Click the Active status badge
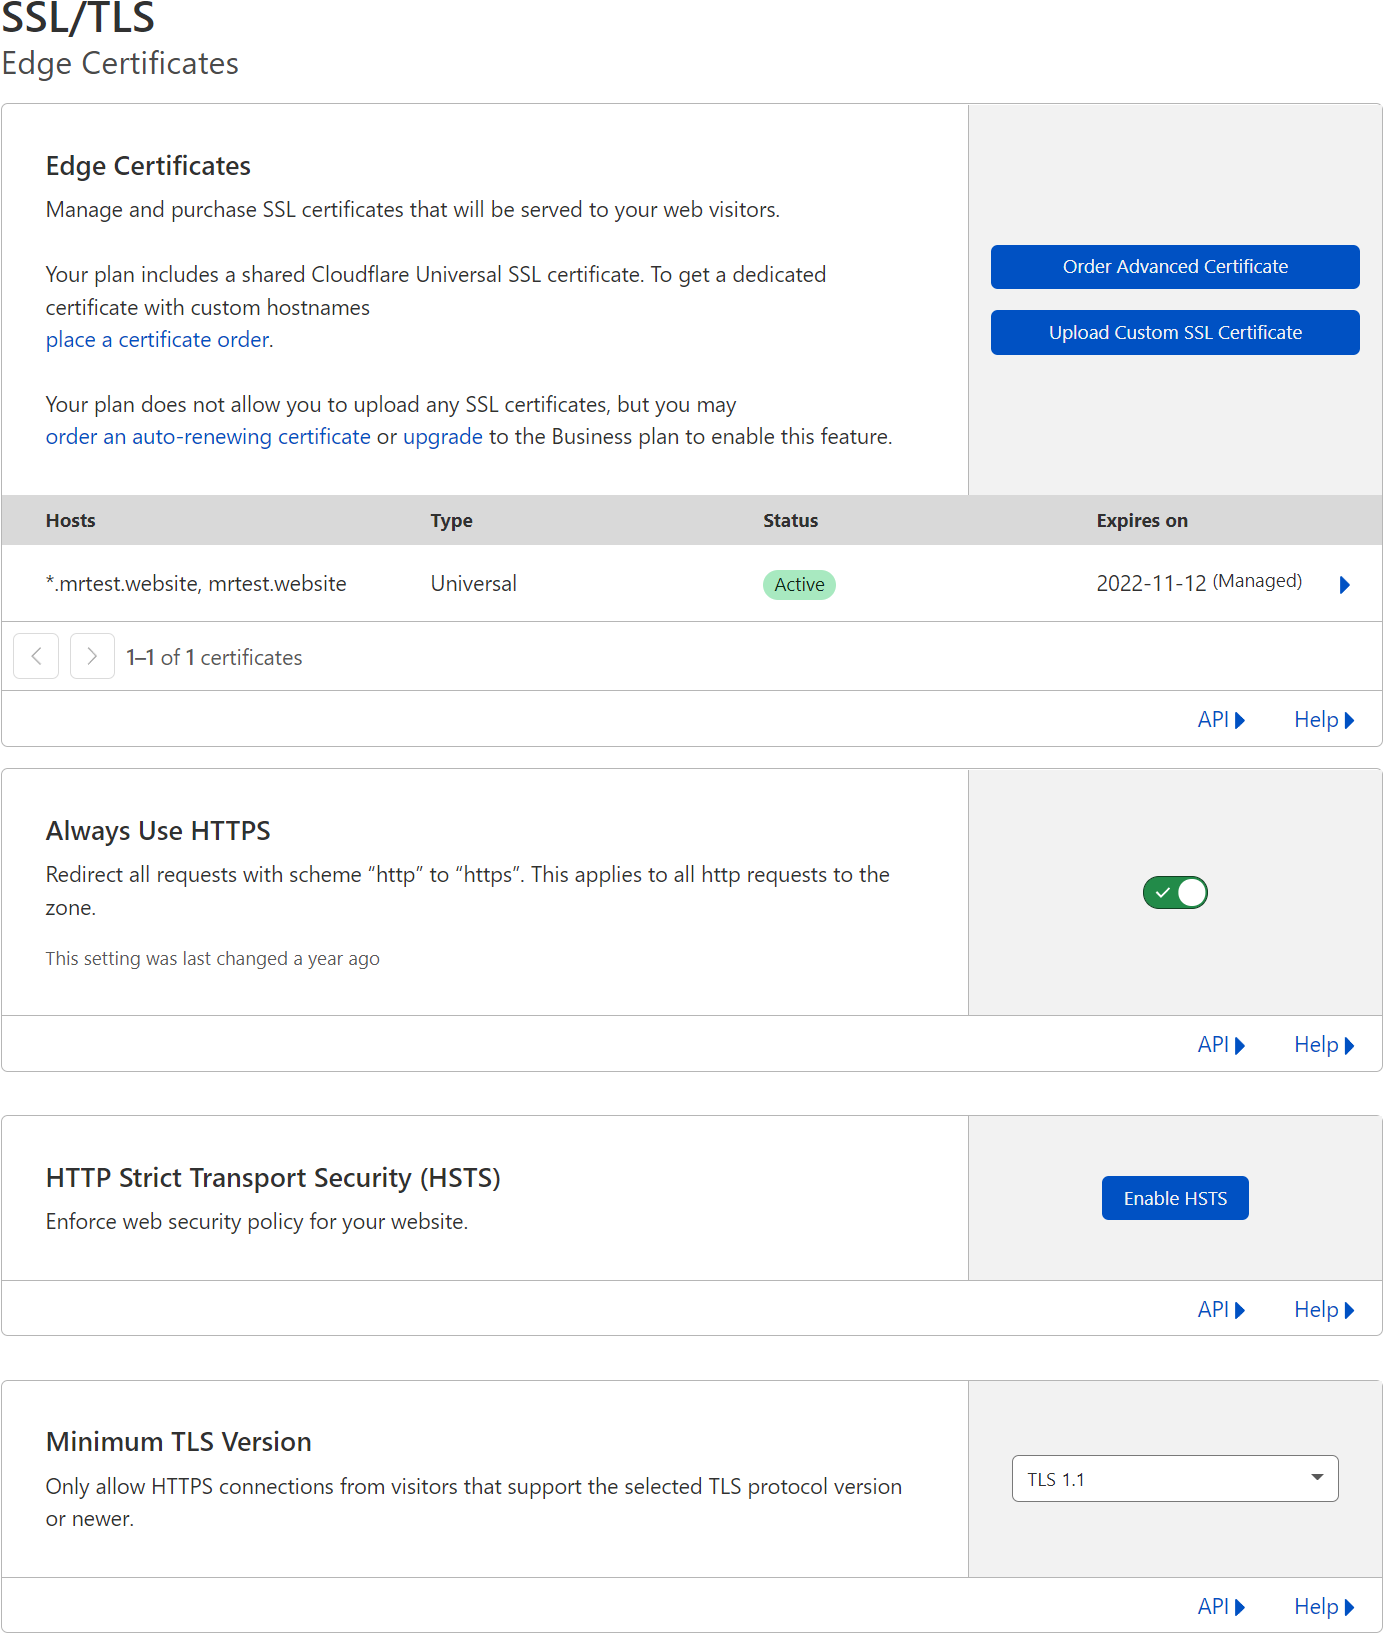The image size is (1384, 1634). pos(799,585)
